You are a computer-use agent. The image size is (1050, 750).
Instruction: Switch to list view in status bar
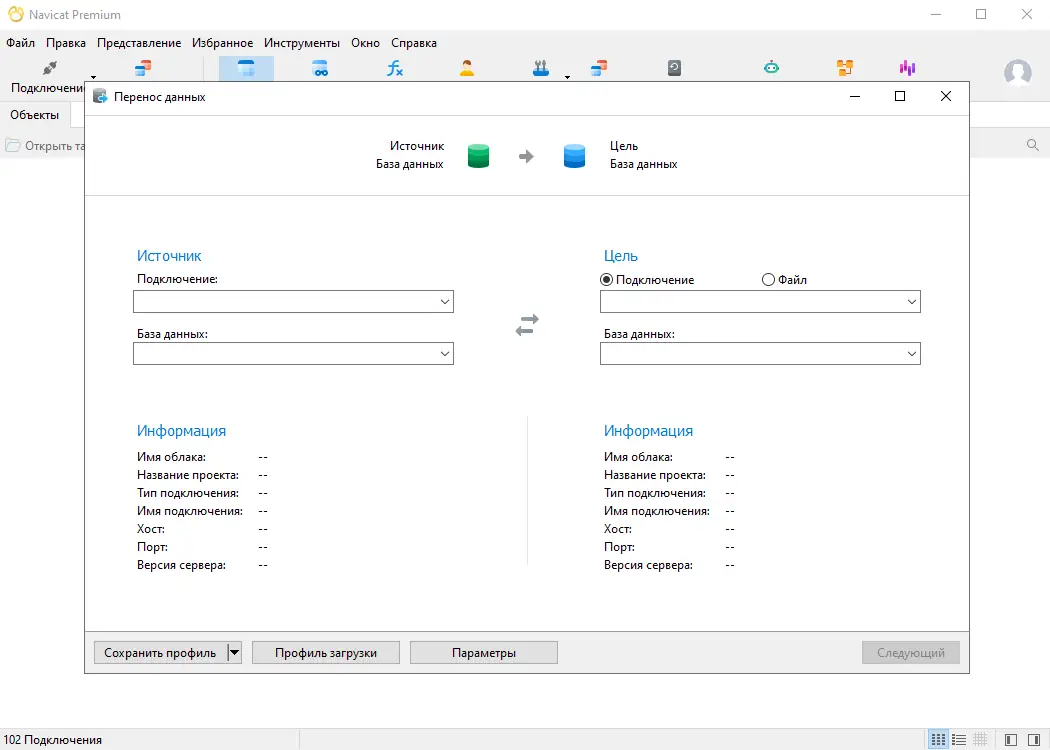(x=959, y=740)
